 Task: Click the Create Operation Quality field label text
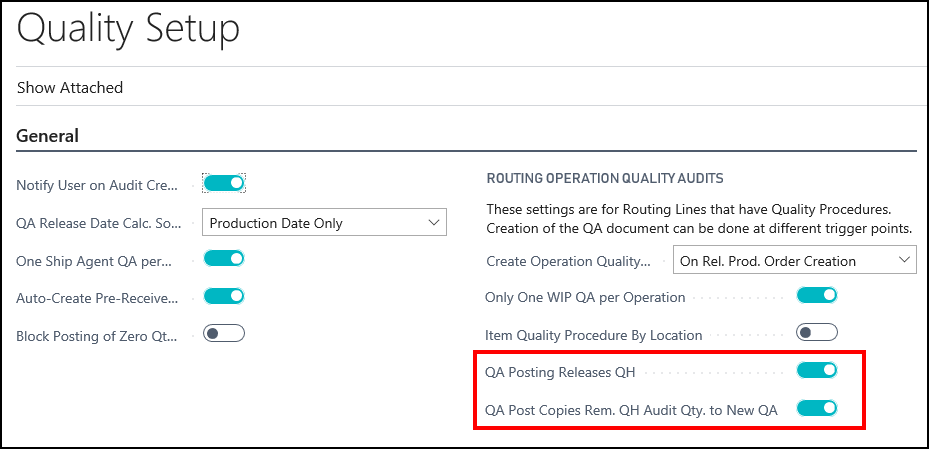pos(568,261)
